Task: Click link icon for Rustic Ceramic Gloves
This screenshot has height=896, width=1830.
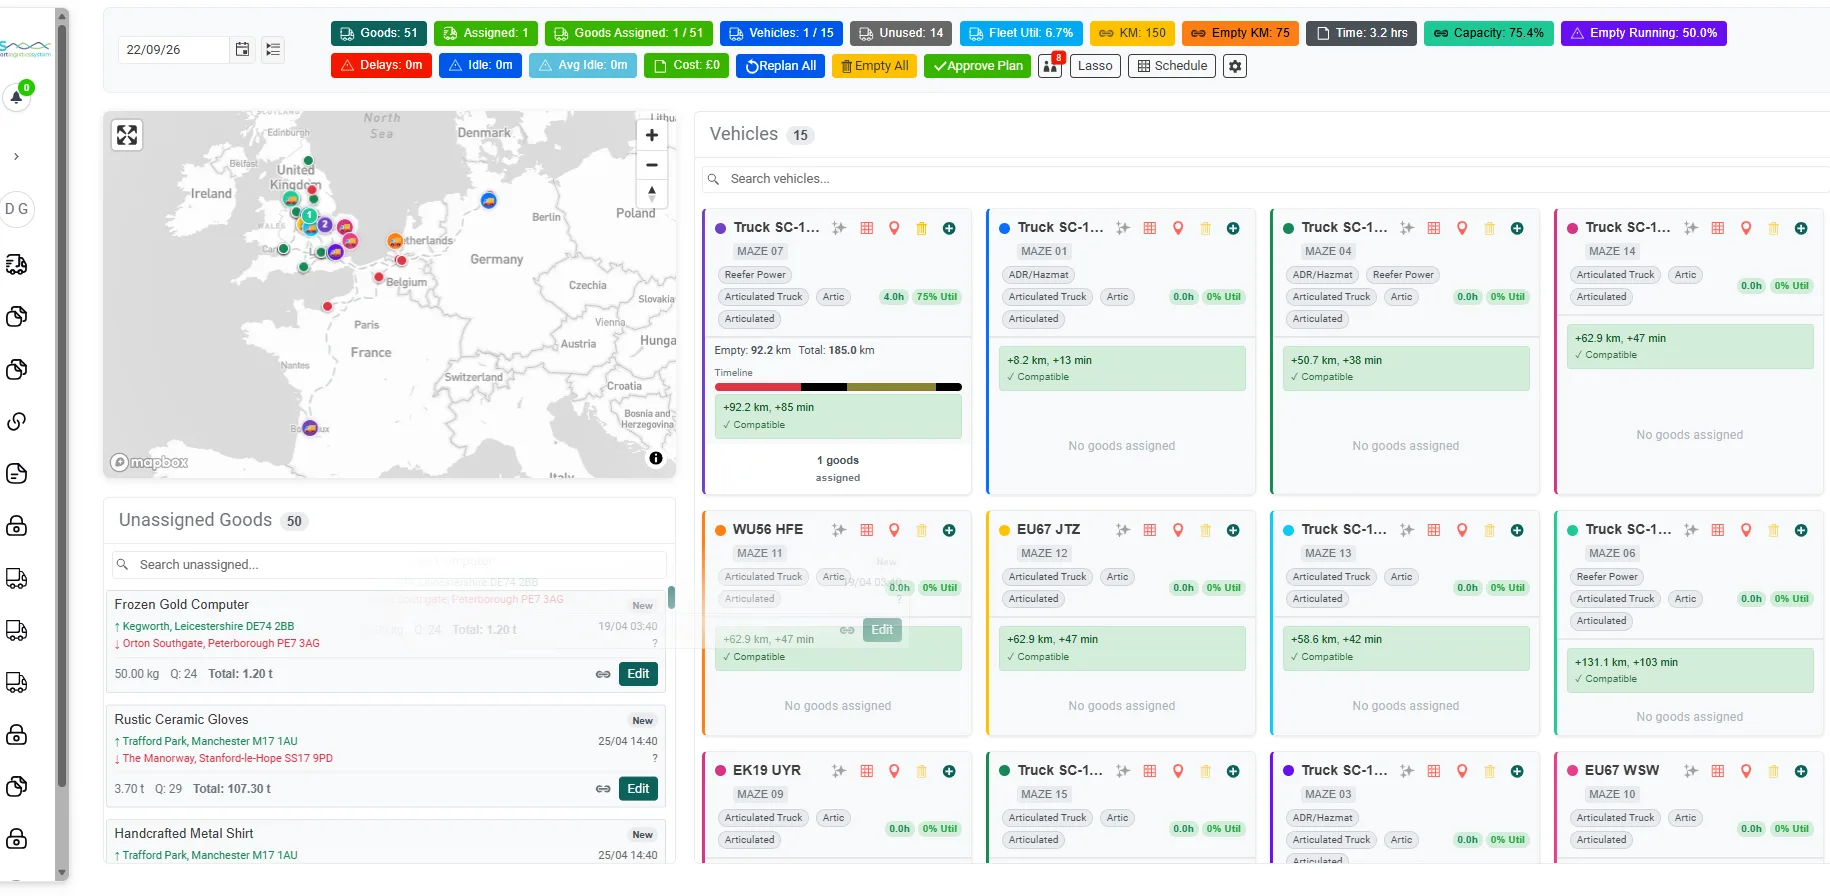Action: 603,789
